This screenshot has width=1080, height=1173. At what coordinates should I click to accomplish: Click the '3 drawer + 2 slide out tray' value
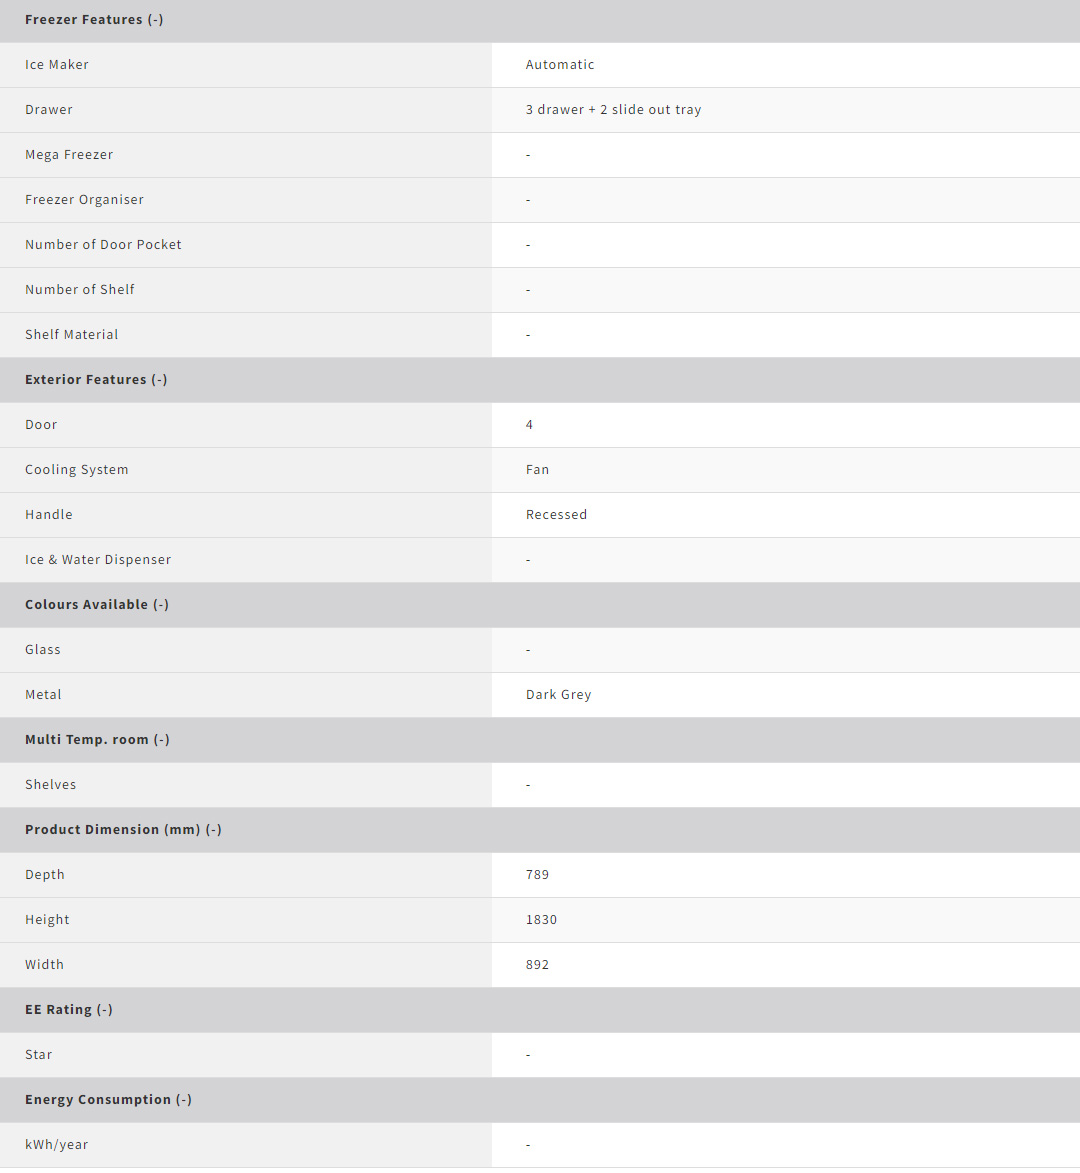pyautogui.click(x=613, y=110)
